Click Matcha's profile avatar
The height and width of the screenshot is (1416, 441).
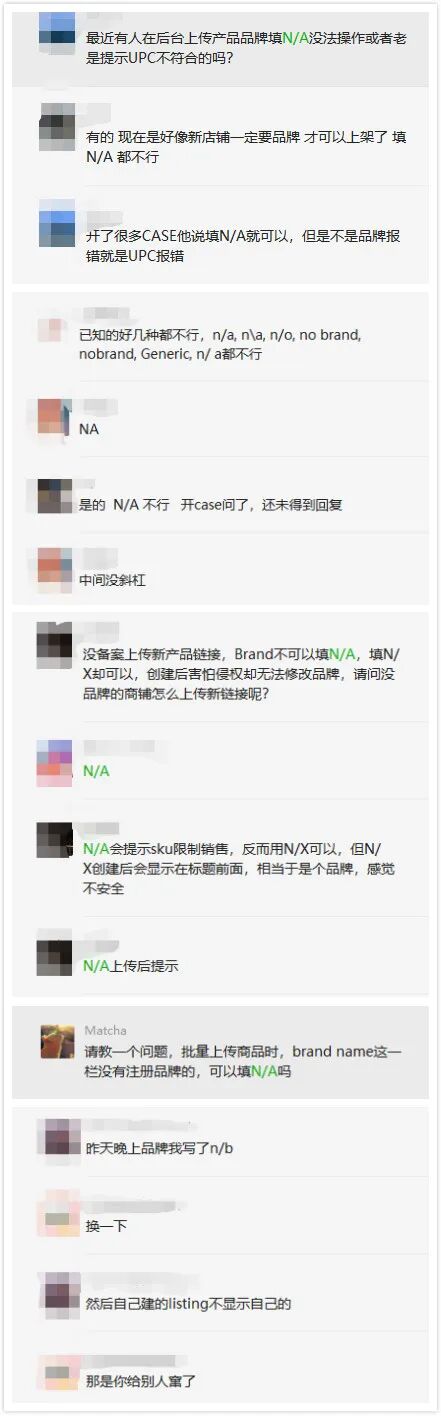coord(57,1042)
